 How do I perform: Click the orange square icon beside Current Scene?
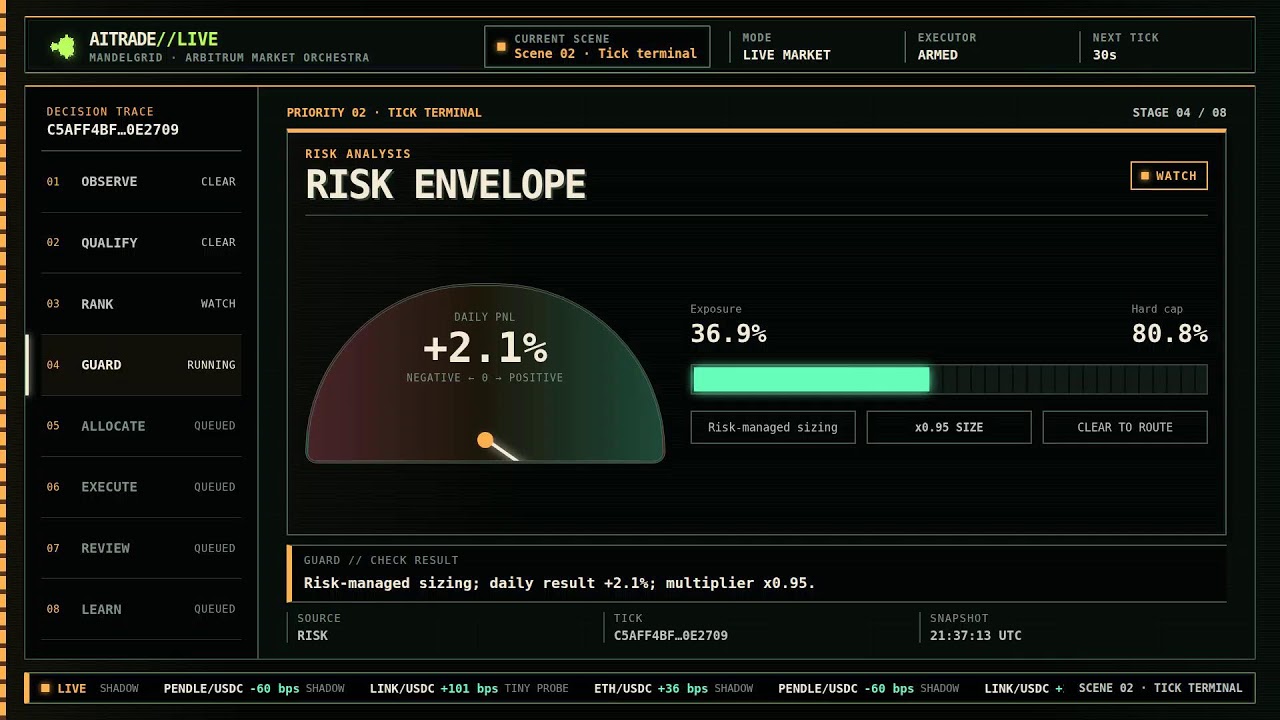pos(501,46)
